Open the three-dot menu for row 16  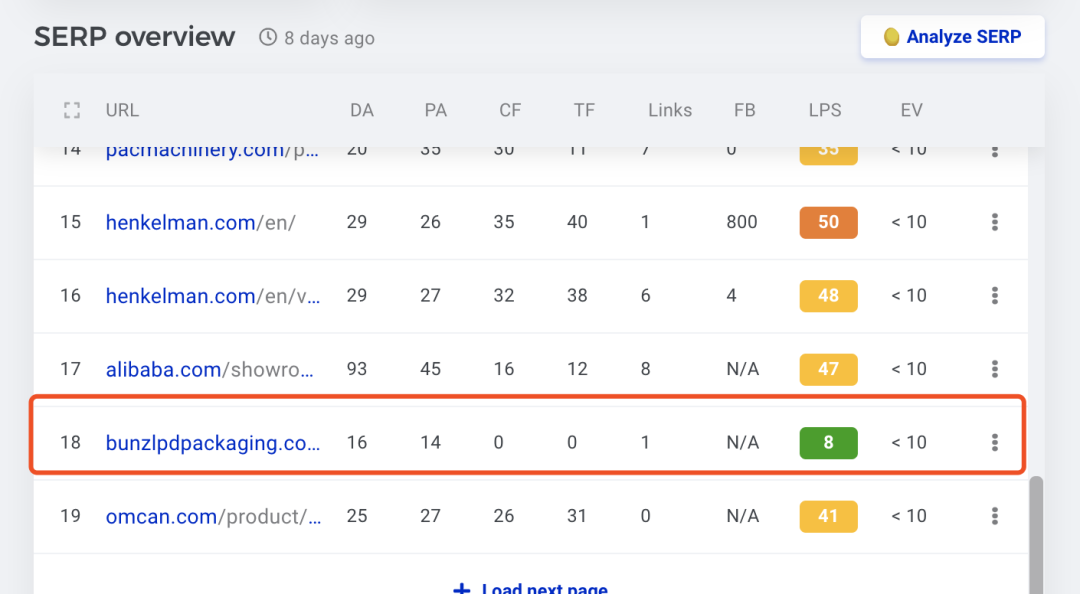[995, 296]
